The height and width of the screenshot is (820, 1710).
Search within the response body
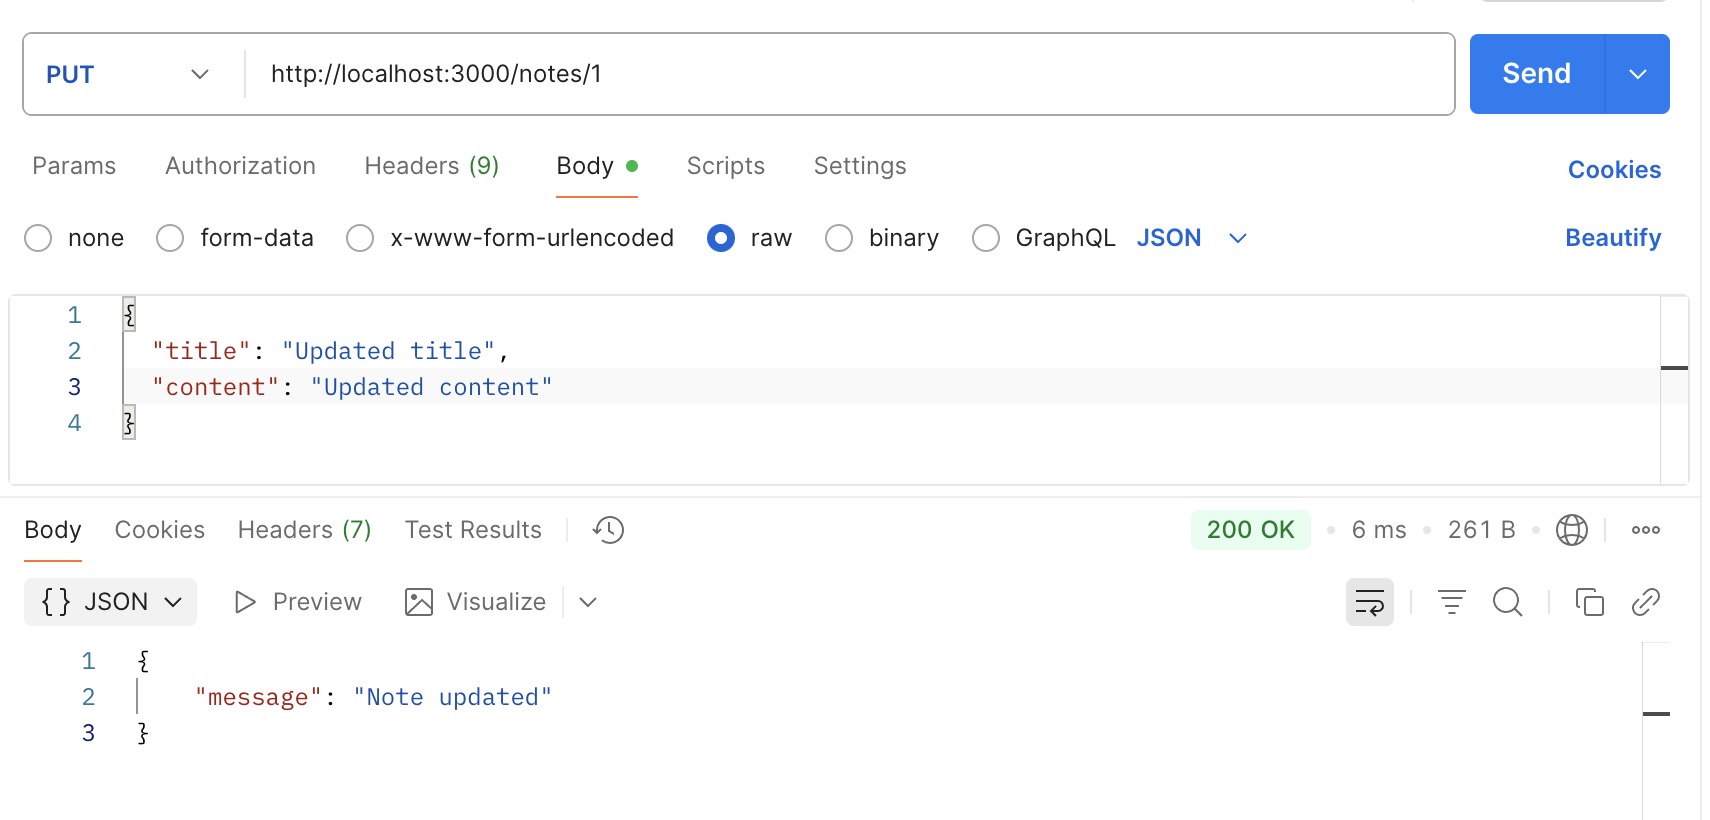coord(1507,602)
